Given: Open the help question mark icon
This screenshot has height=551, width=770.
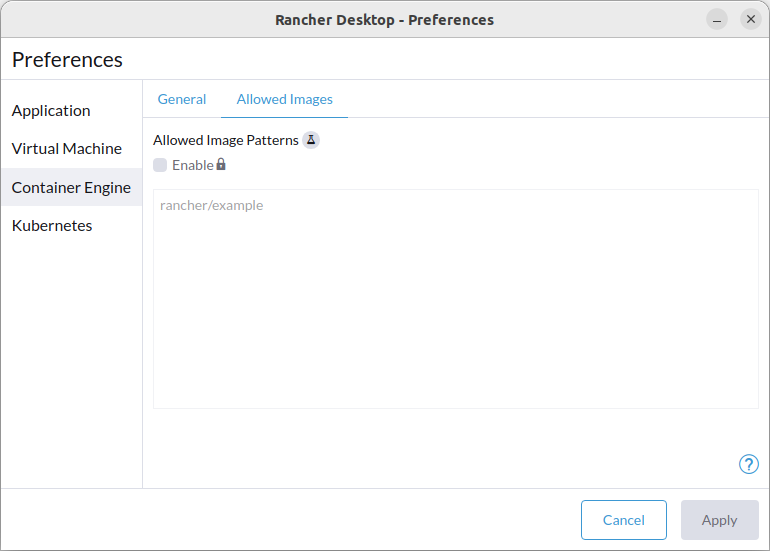Looking at the screenshot, I should 748,464.
